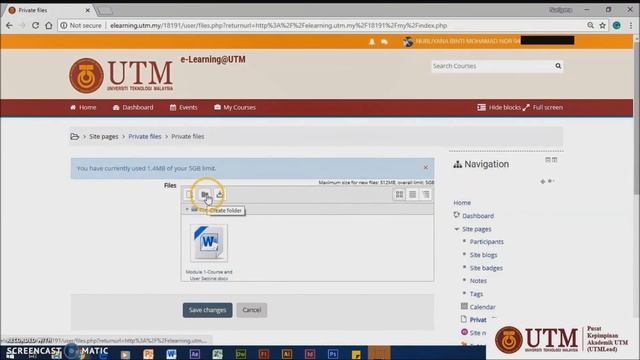Open My Courses in the main menu
Viewport: 640px width, 360px height.
coord(235,107)
